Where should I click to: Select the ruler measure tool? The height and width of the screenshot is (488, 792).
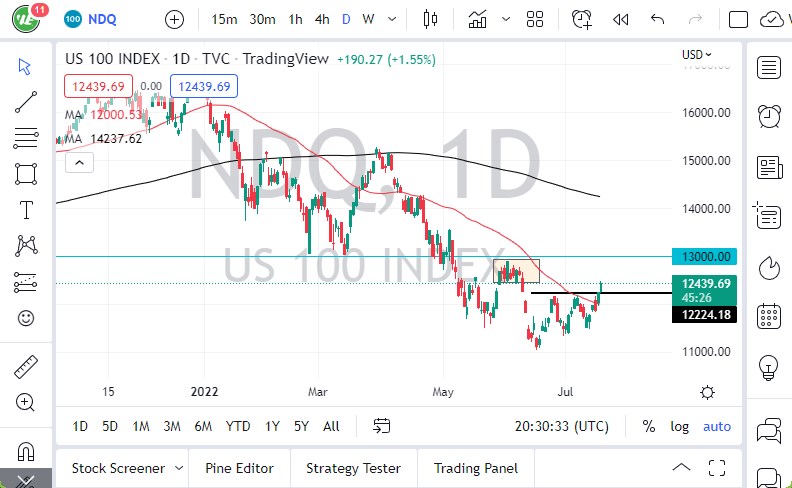[26, 367]
